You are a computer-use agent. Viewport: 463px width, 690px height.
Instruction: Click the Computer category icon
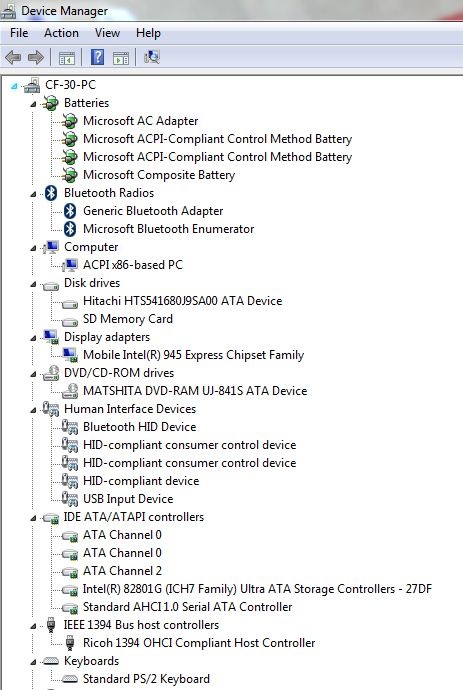point(51,247)
